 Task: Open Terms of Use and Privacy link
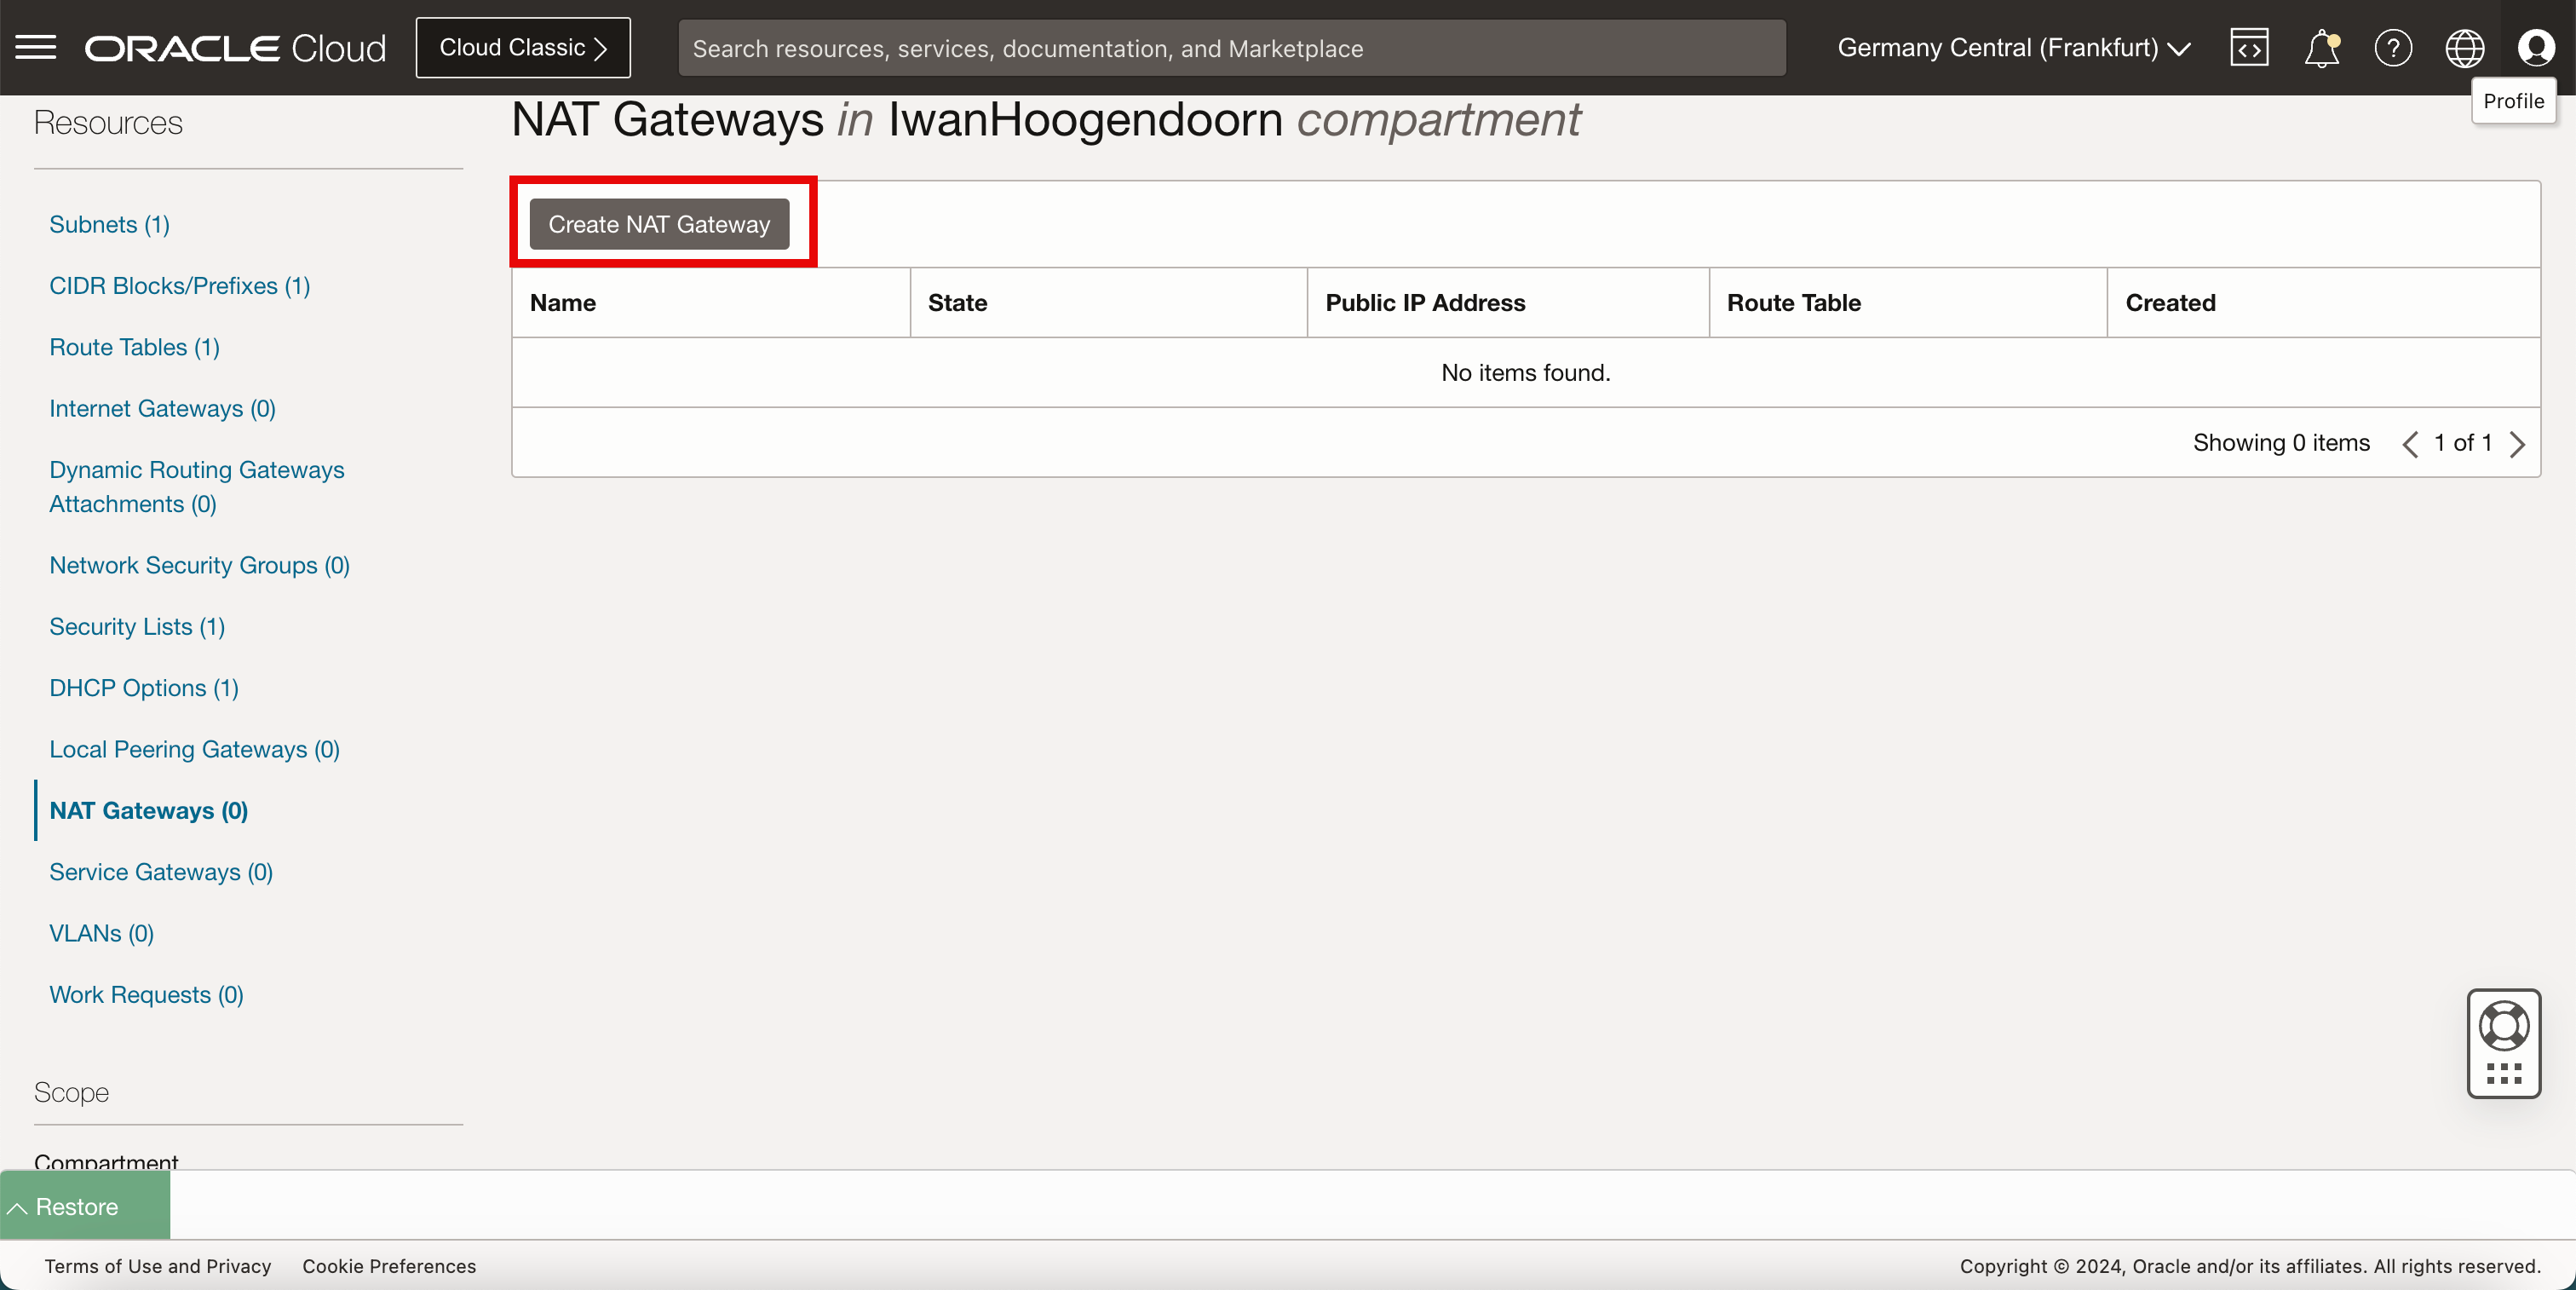click(158, 1266)
